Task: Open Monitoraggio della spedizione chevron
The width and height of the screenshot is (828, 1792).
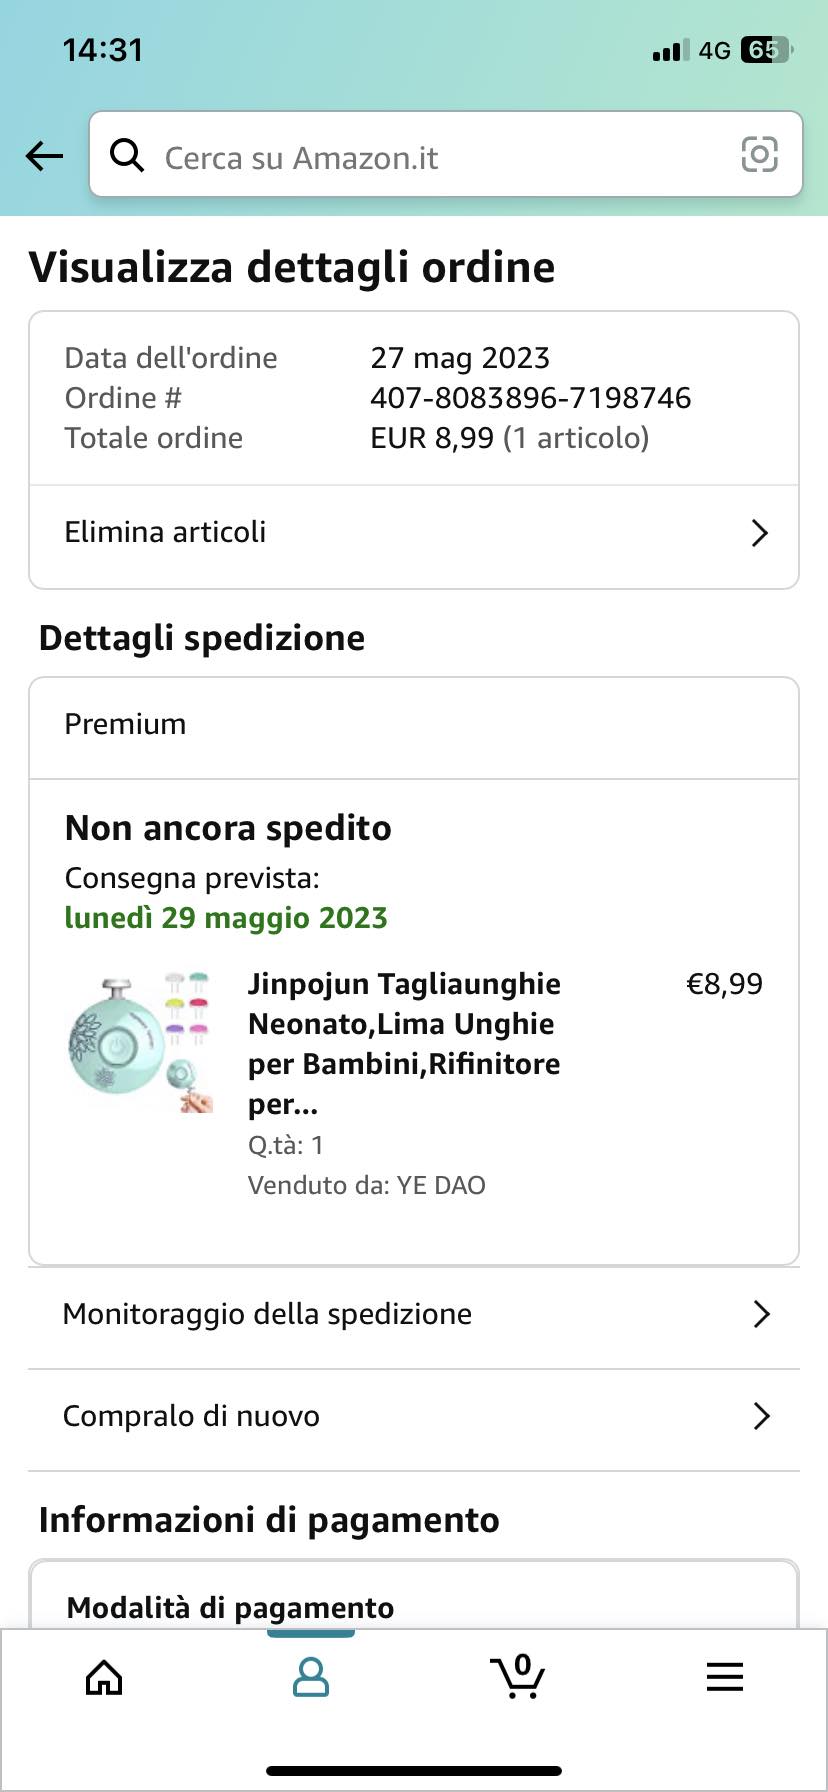Action: (x=761, y=1314)
